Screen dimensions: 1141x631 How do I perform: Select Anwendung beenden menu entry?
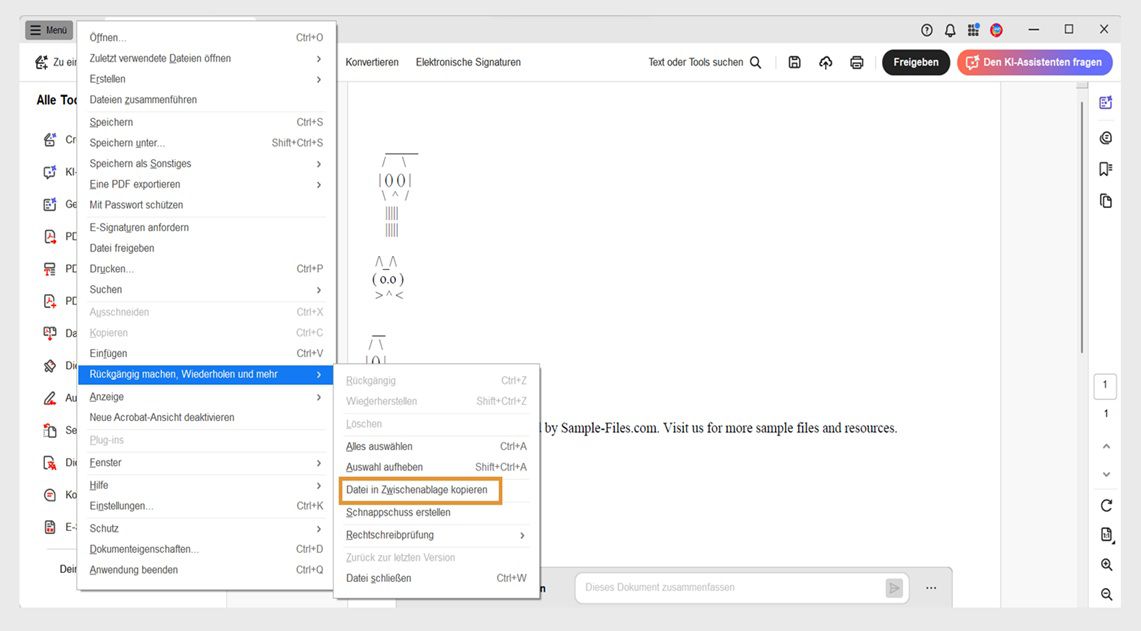(x=206, y=570)
